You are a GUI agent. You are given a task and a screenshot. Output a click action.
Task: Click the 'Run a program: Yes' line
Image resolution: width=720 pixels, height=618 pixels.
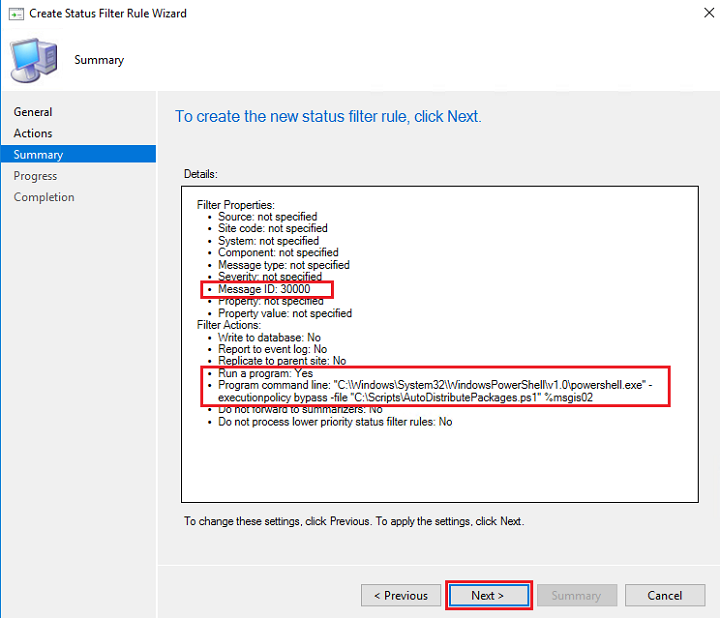(265, 373)
